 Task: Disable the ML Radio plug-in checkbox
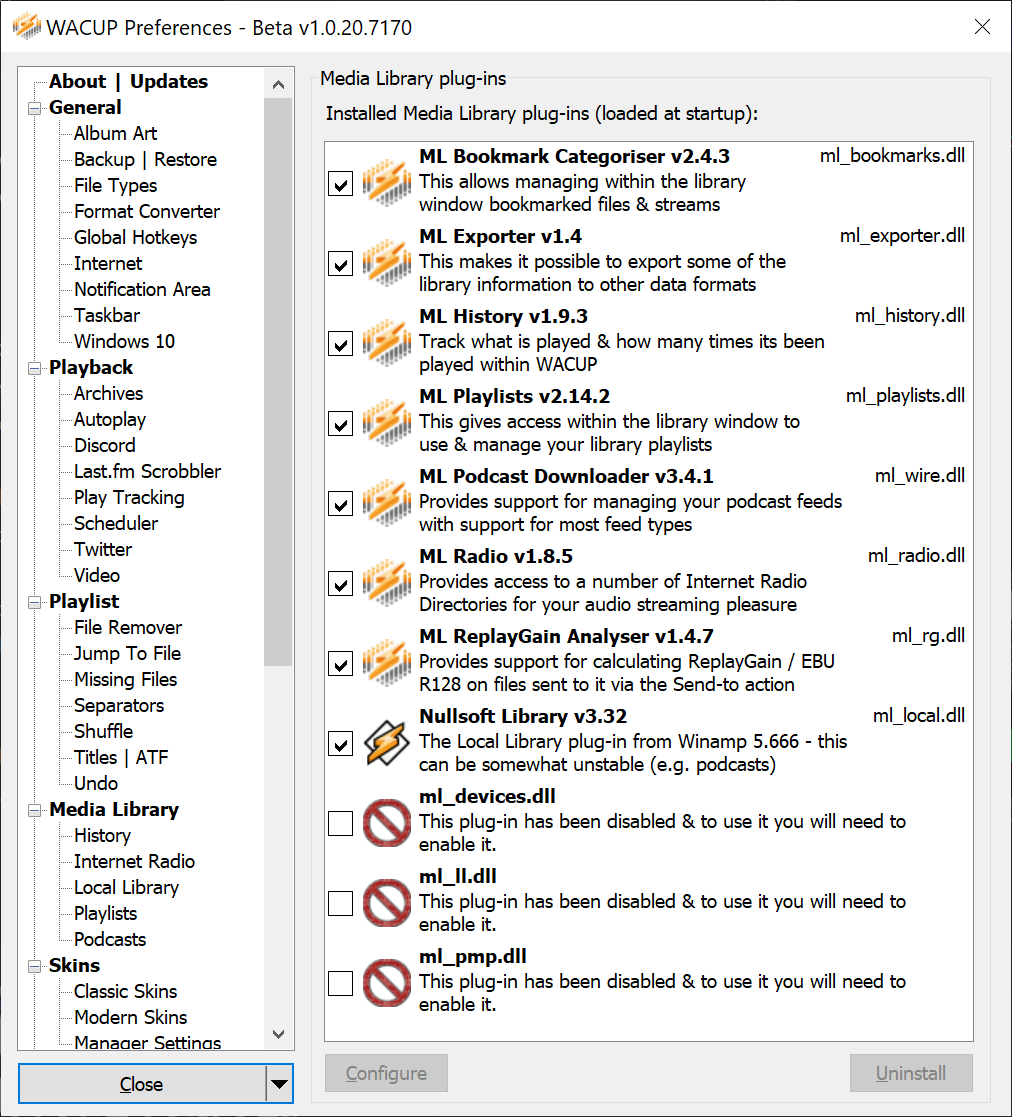pyautogui.click(x=340, y=584)
